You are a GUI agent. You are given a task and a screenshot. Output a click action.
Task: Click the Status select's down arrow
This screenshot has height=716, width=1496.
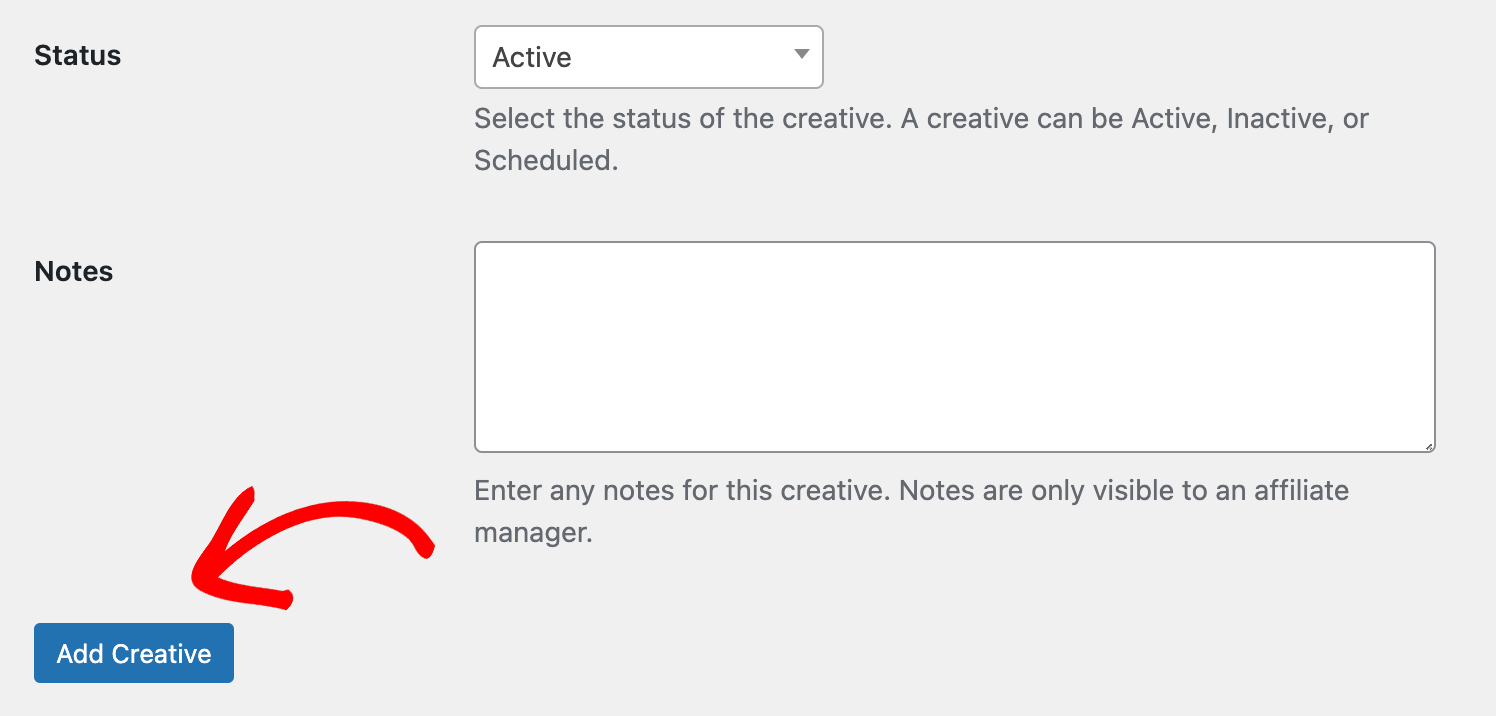pos(801,54)
